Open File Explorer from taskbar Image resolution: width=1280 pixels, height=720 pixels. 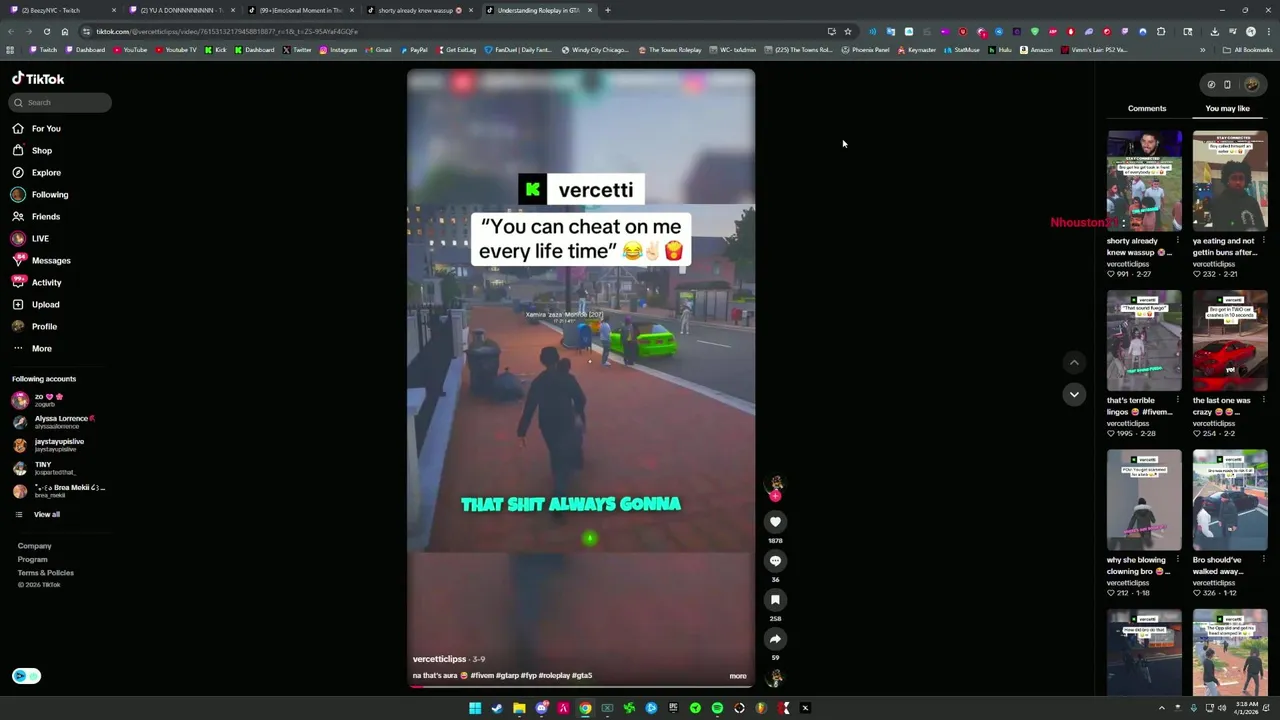tap(519, 708)
